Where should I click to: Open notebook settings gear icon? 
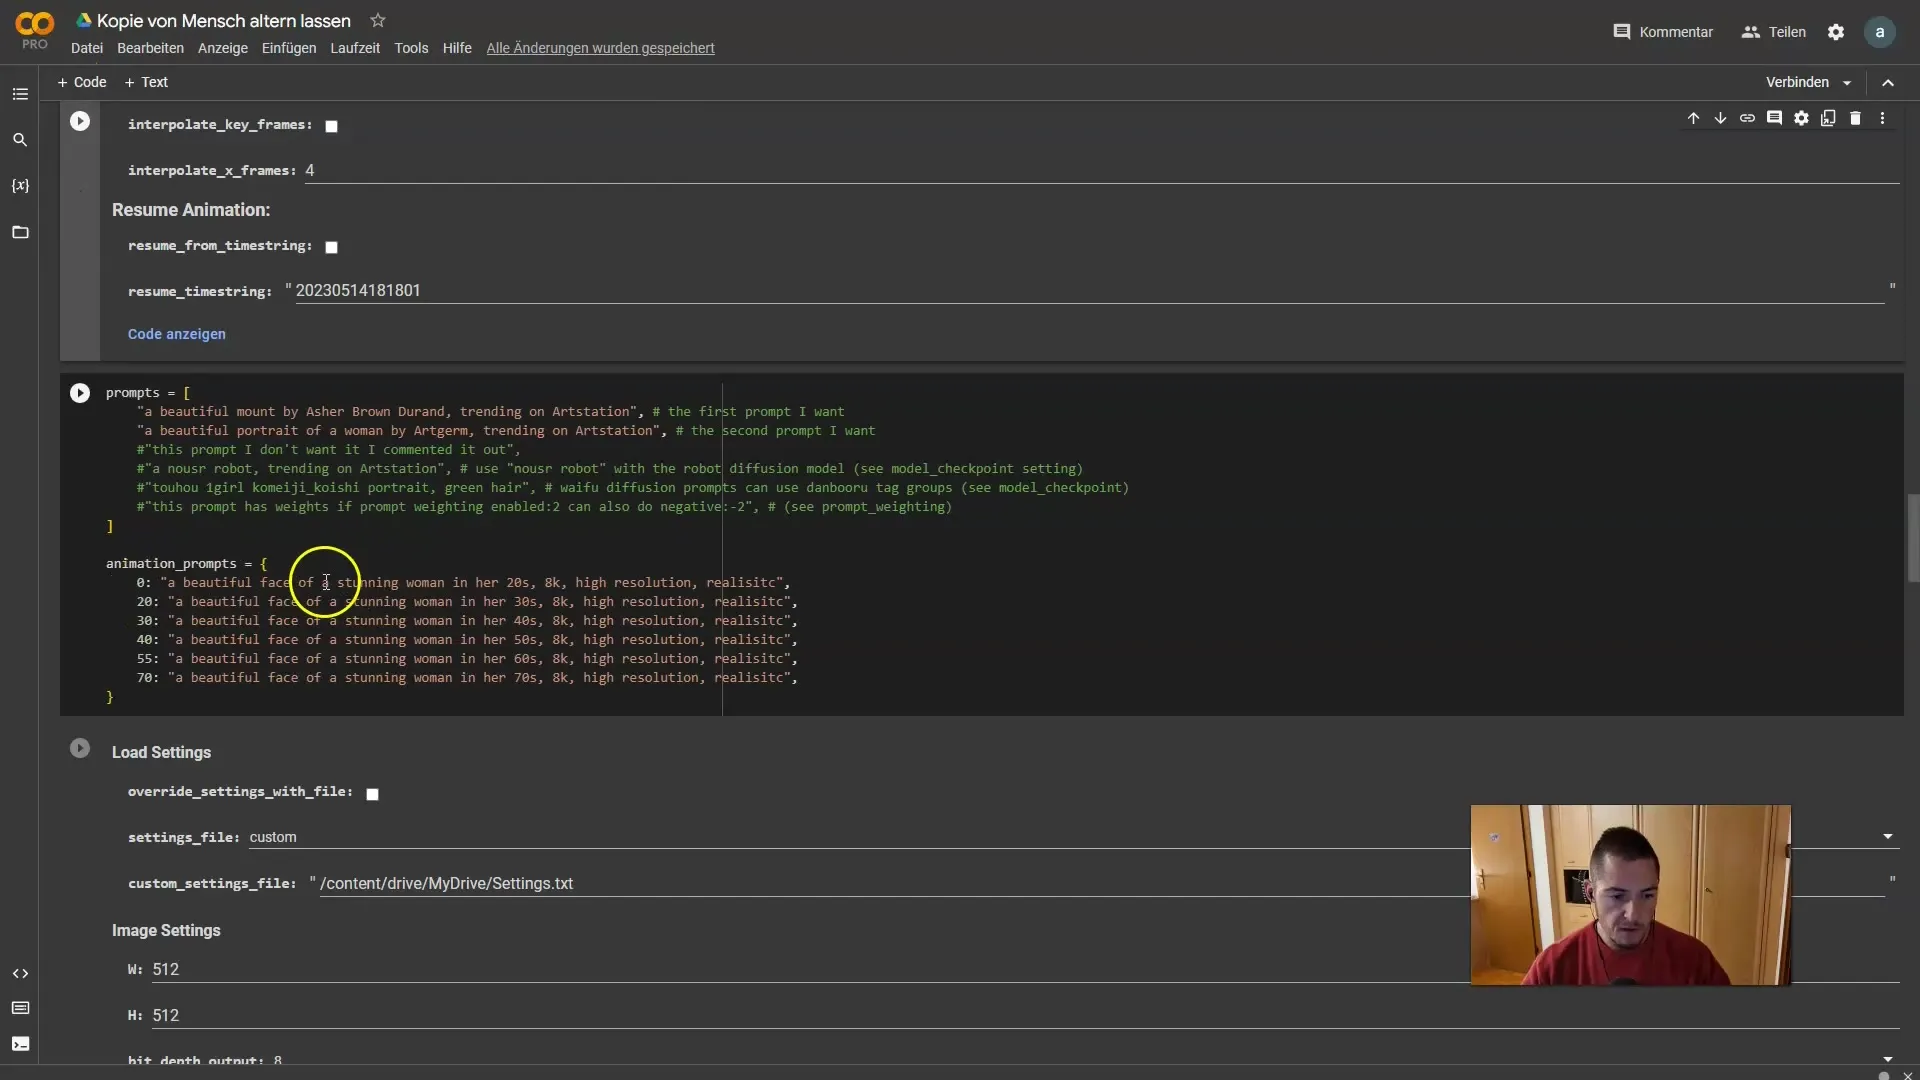pyautogui.click(x=1836, y=32)
